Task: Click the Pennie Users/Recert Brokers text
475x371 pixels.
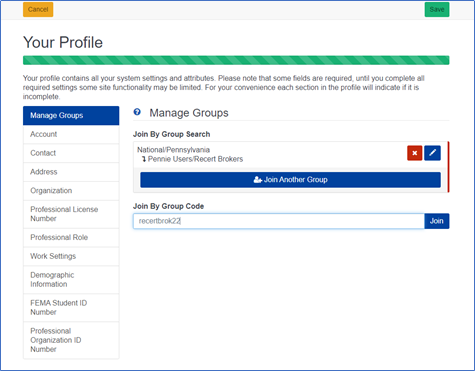Action: 195,159
